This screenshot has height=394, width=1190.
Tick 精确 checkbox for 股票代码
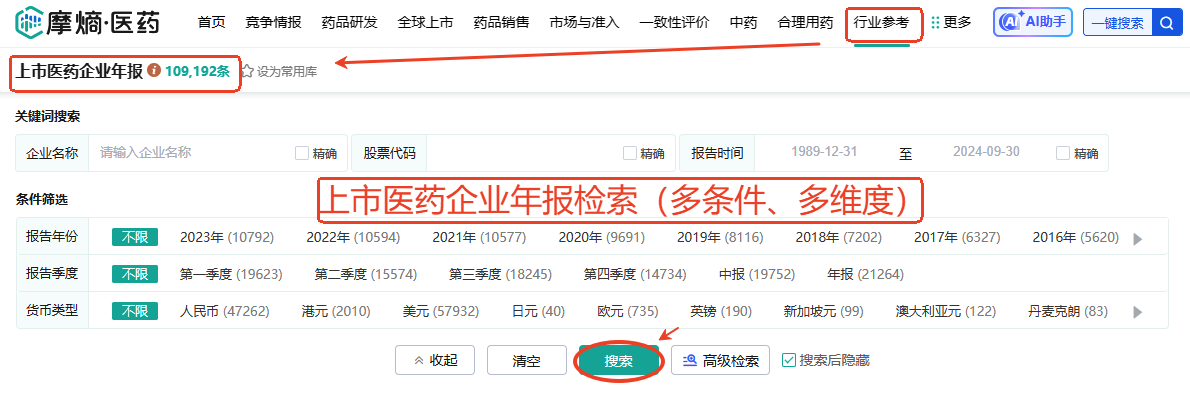pos(630,153)
